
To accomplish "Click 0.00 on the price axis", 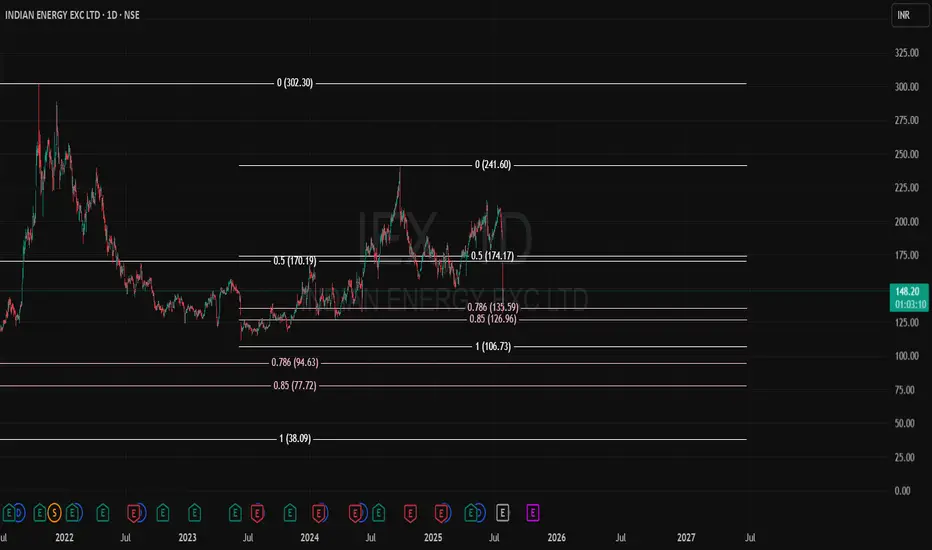I will point(903,491).
